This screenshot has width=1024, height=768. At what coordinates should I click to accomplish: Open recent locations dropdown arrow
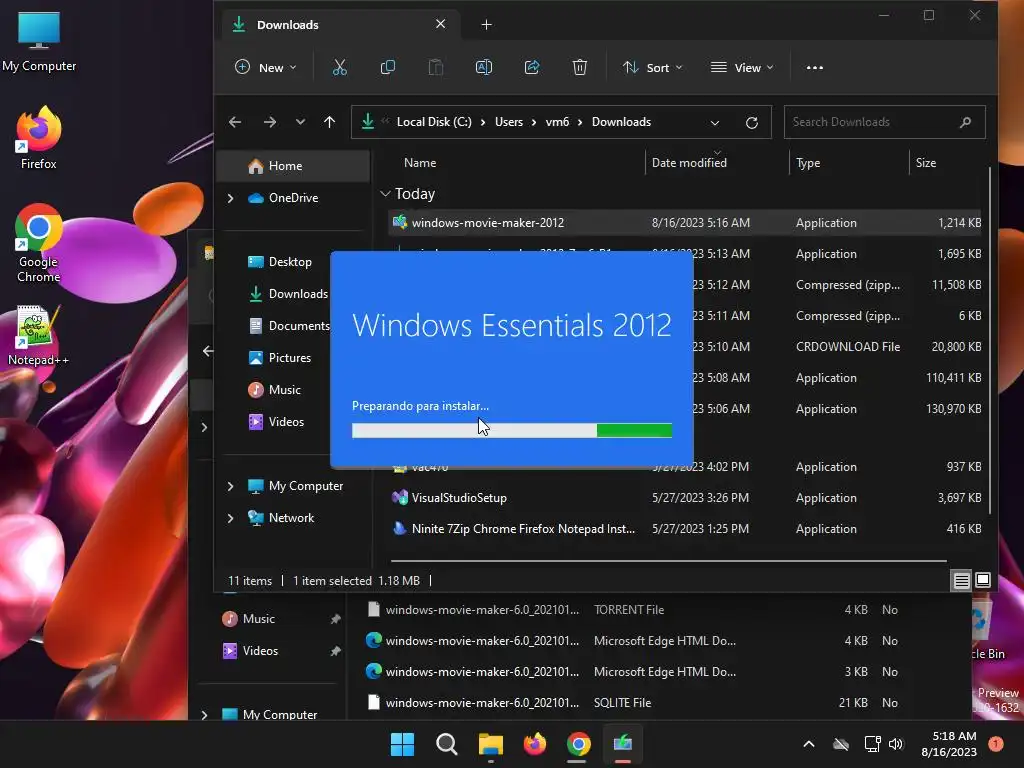300,122
